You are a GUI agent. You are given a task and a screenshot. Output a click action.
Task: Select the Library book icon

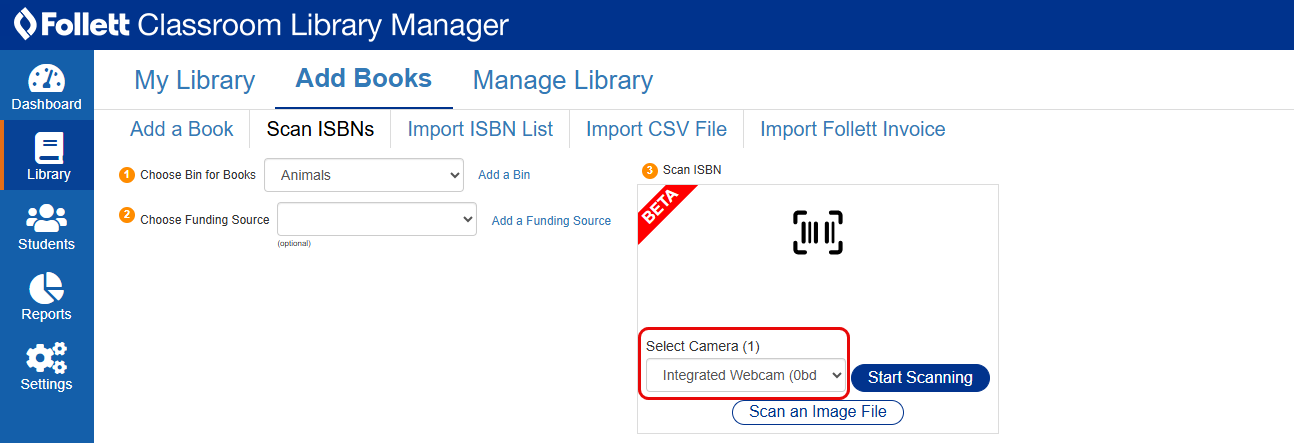(x=48, y=149)
